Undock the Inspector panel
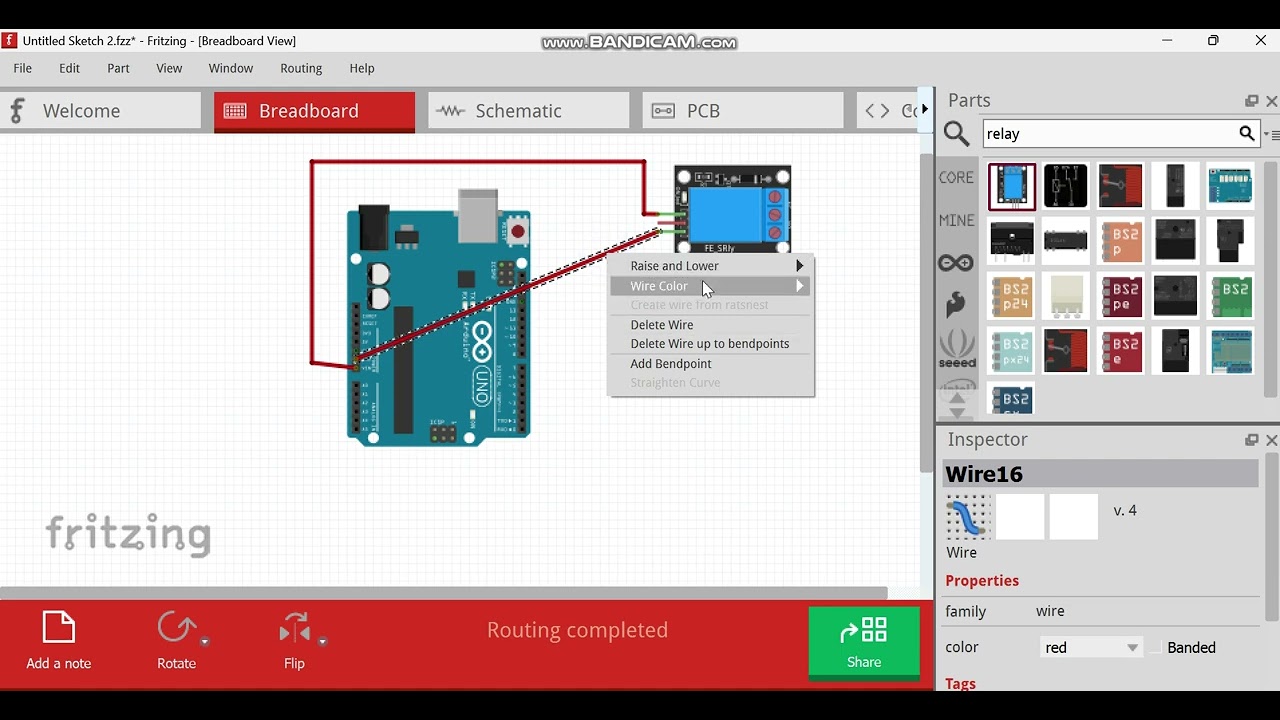 tap(1251, 440)
